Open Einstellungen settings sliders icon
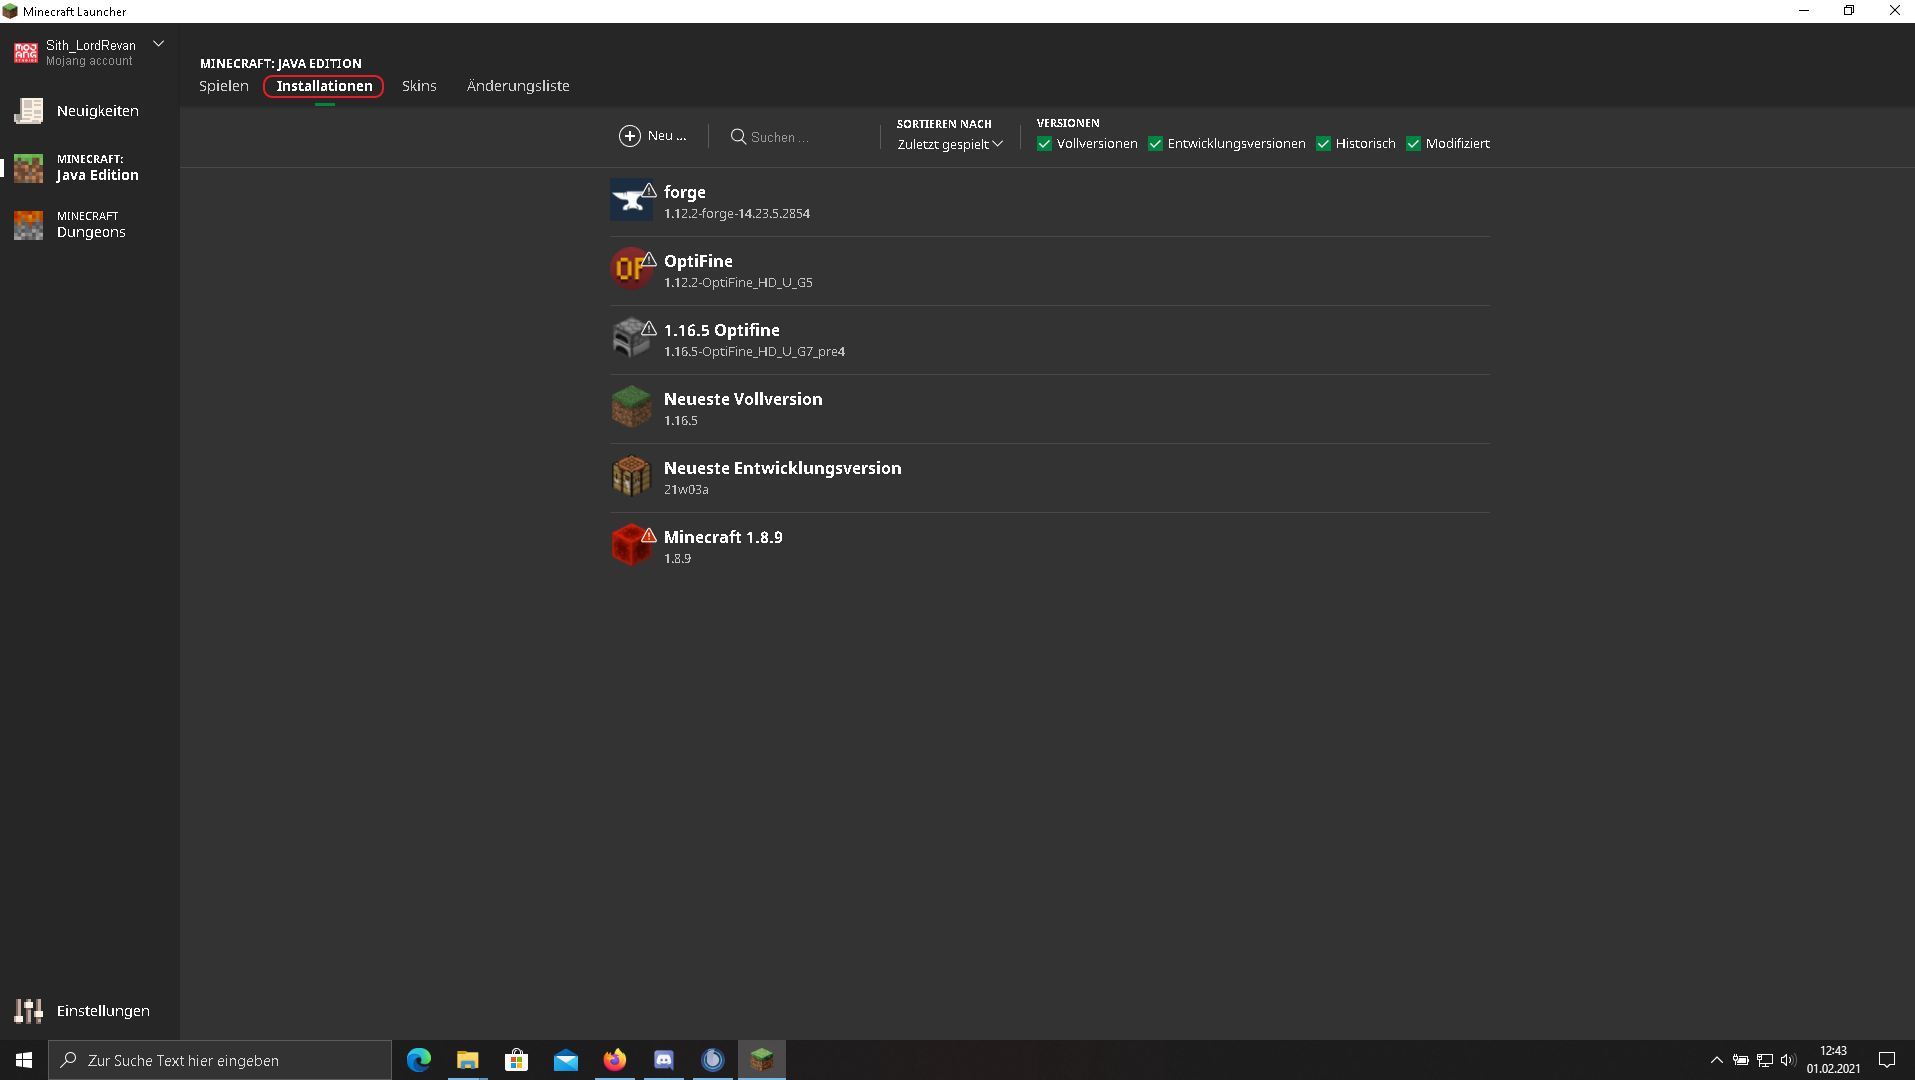This screenshot has width=1915, height=1080. (x=28, y=1011)
